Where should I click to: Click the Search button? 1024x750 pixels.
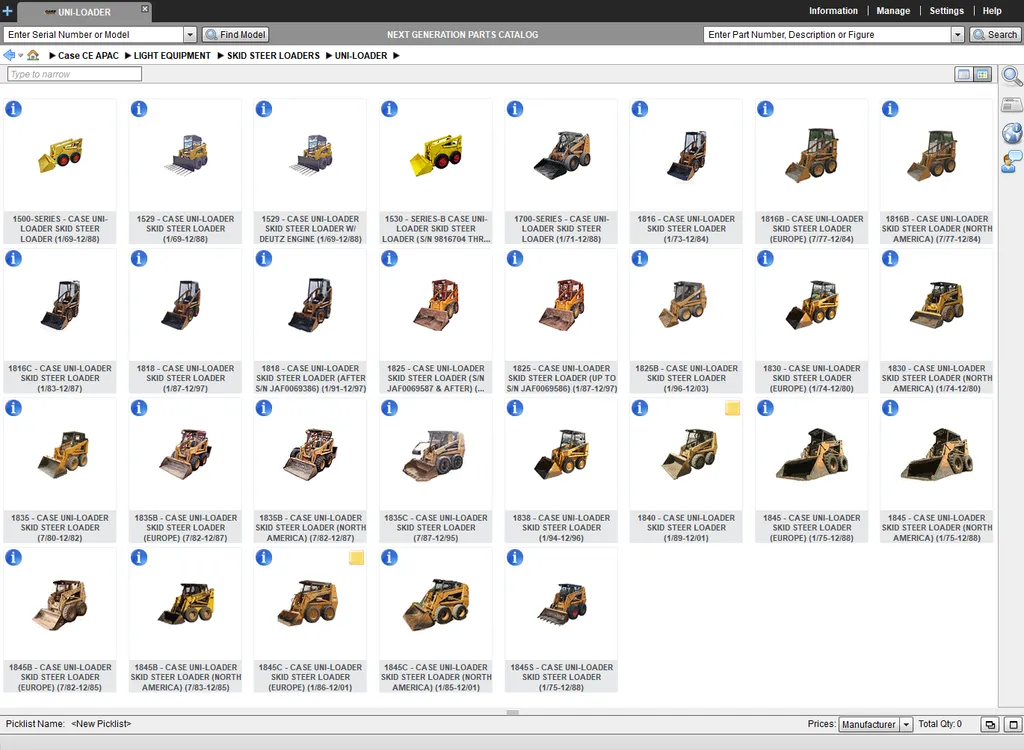[996, 35]
